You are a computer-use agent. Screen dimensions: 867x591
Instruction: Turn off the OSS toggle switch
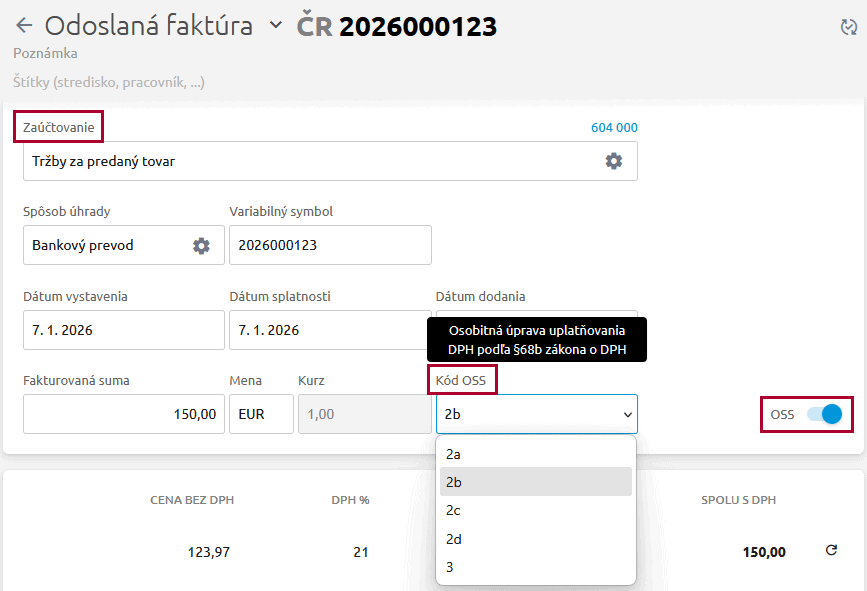[825, 414]
